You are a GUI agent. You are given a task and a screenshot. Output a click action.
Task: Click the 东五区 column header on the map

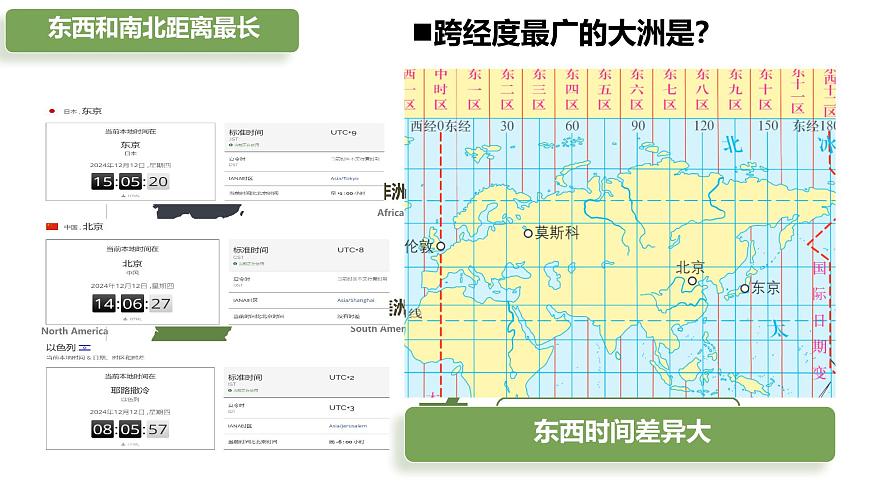[x=604, y=89]
